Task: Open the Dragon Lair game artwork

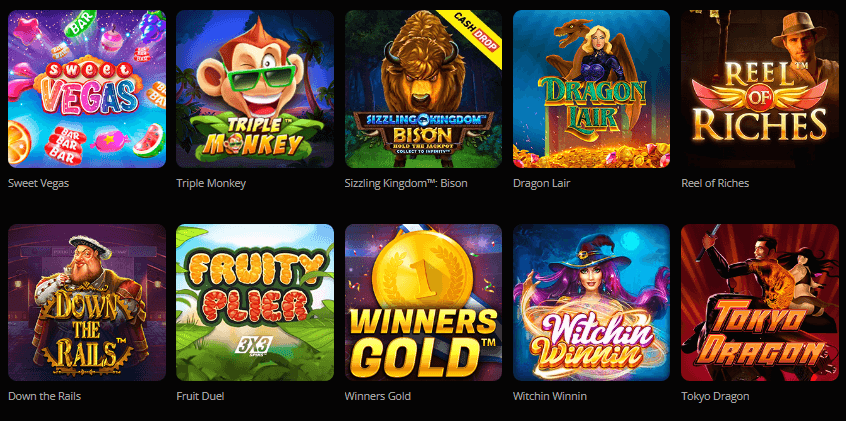Action: click(591, 89)
